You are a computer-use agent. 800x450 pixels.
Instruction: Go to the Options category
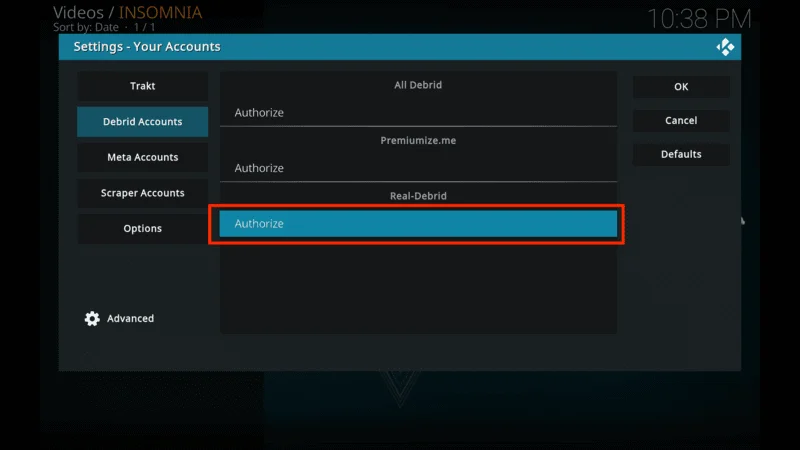click(x=142, y=228)
